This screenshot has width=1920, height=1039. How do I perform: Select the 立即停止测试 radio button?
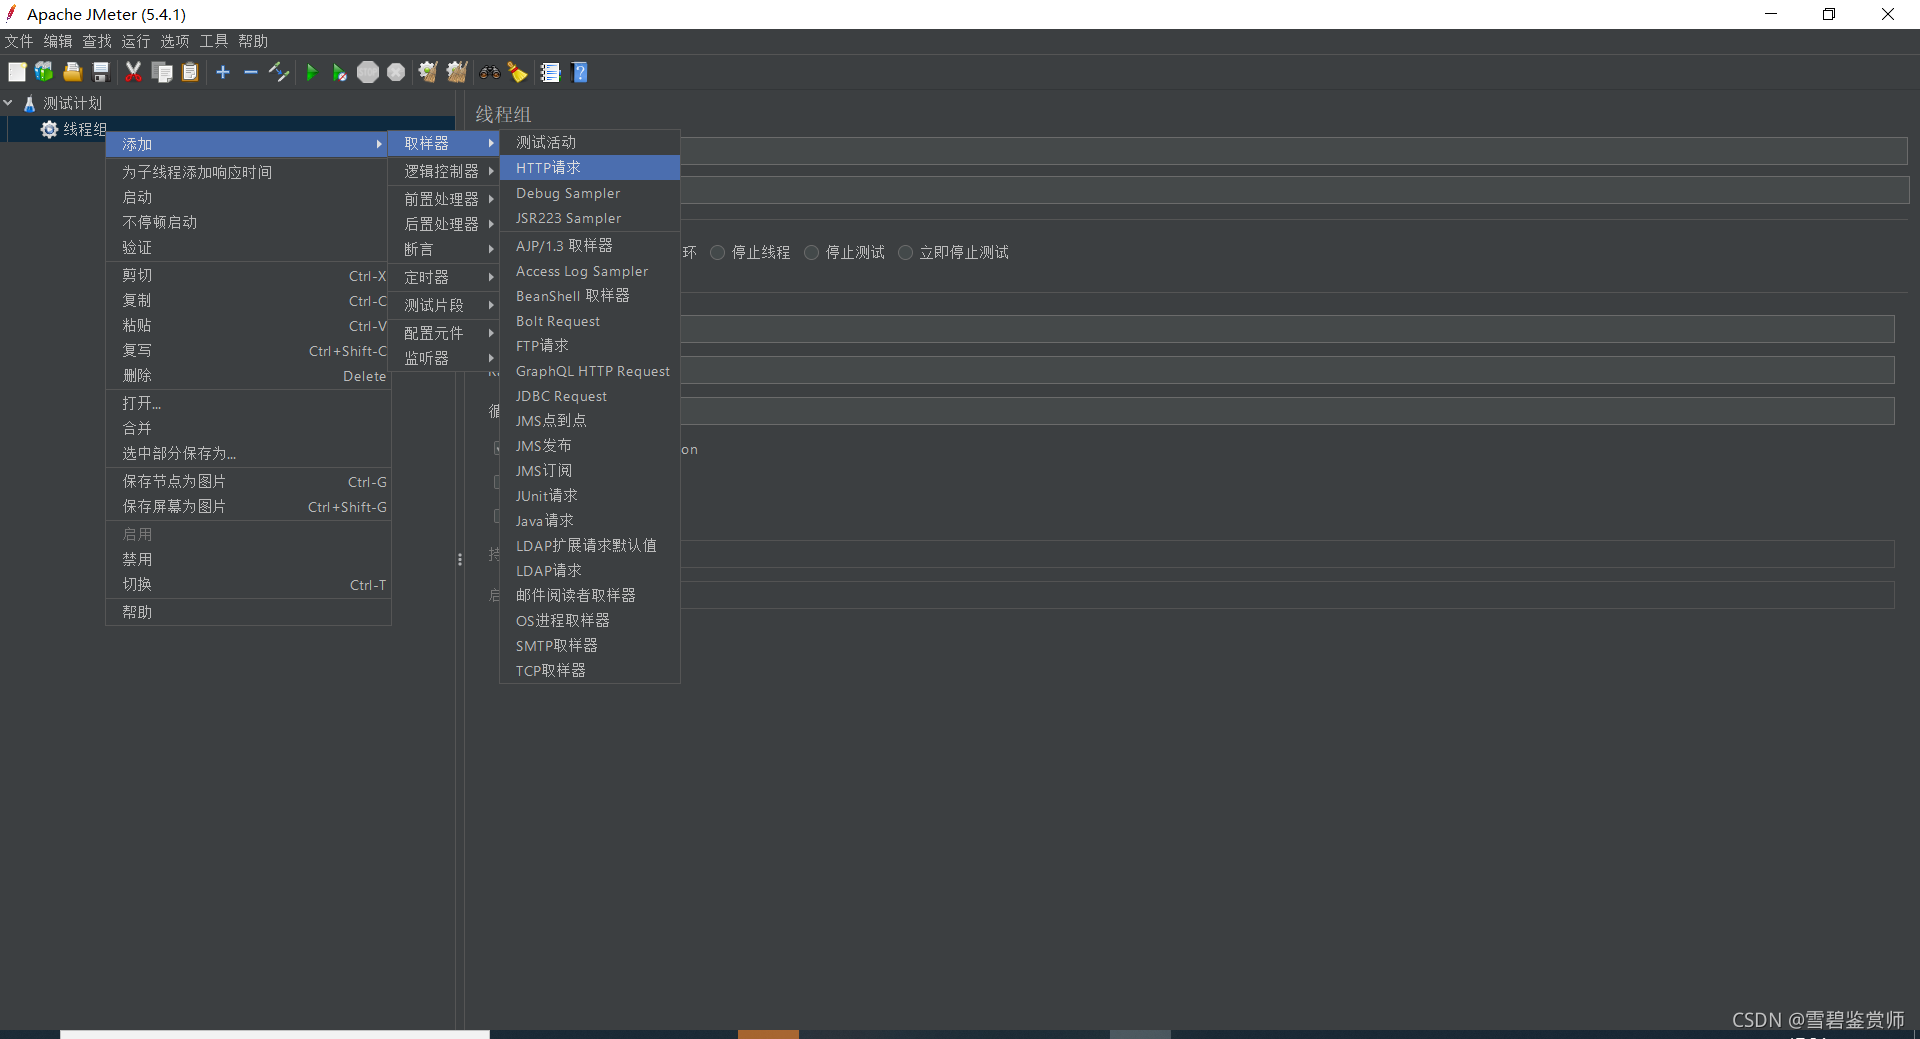point(905,253)
